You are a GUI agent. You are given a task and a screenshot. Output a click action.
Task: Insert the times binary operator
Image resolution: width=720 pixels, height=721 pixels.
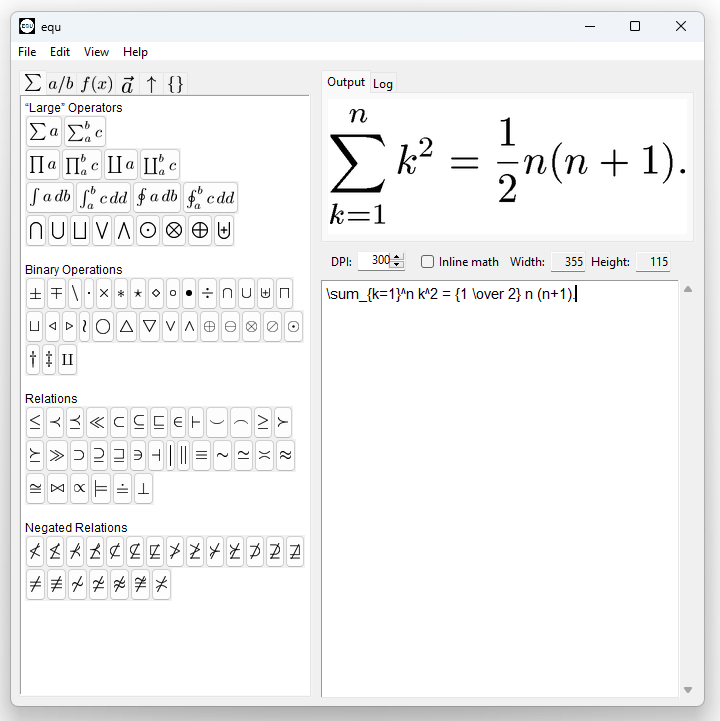pyautogui.click(x=104, y=293)
